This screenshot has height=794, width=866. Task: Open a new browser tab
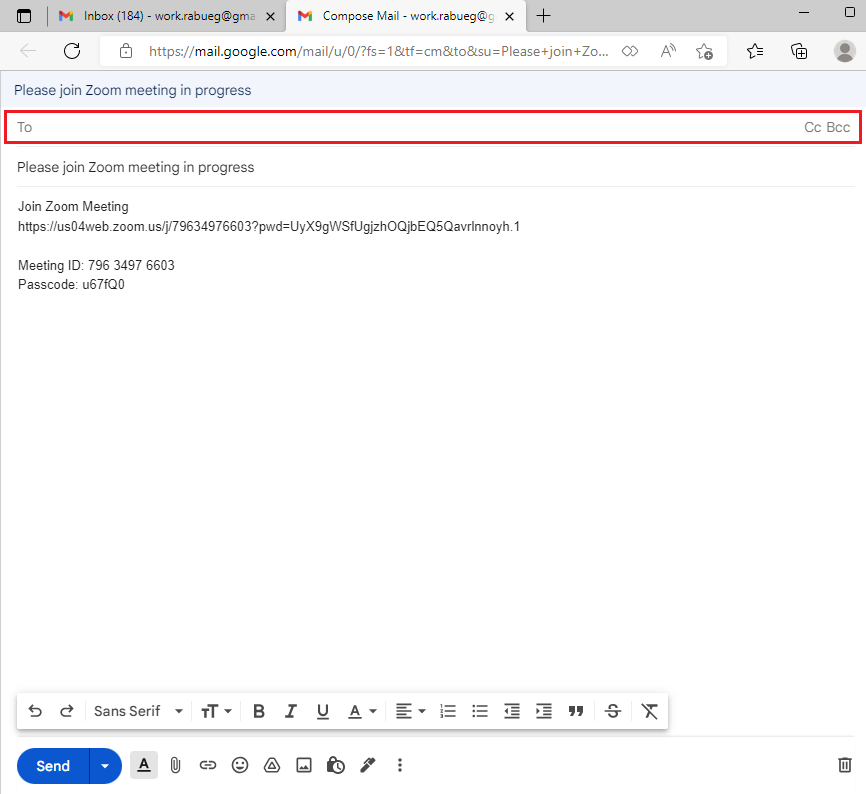pyautogui.click(x=543, y=16)
